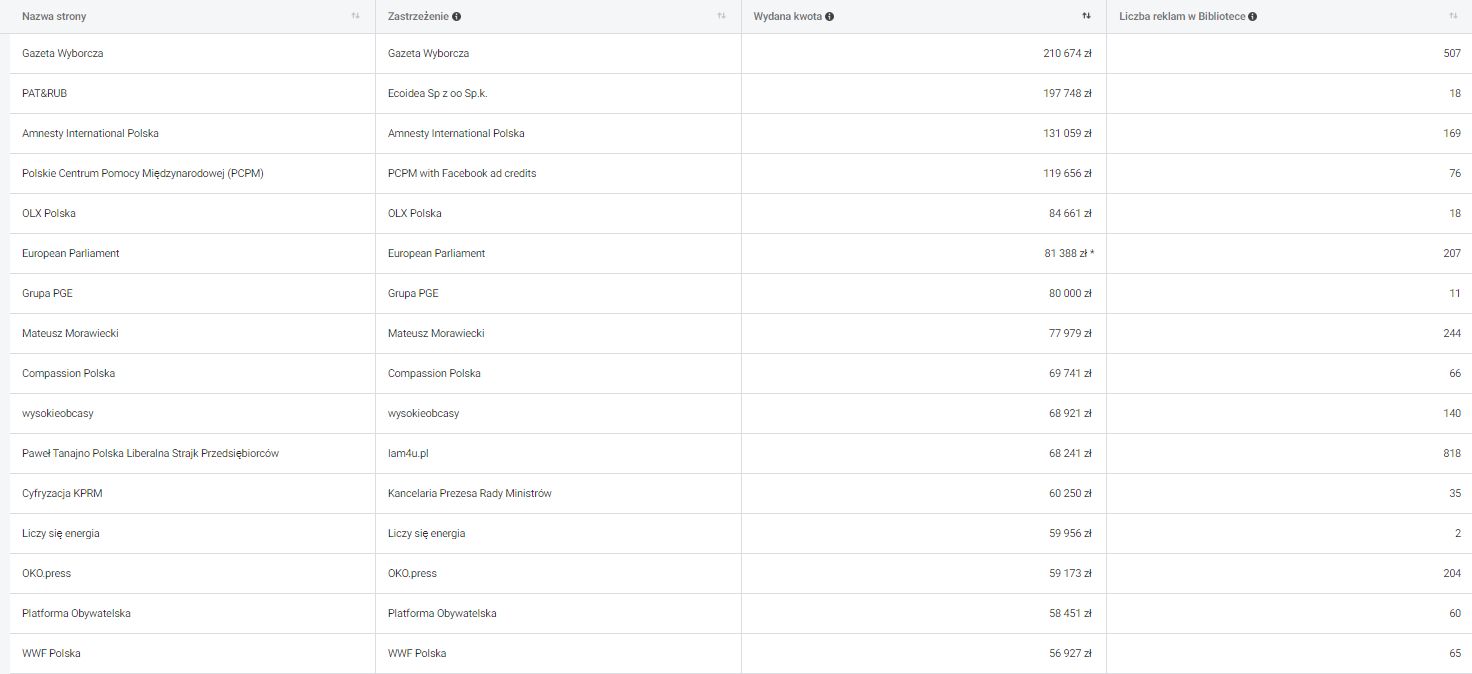Click Polskie Centrum Pomocy Międzynarodowej (PCPM) row name
The height and width of the screenshot is (674, 1472).
143,173
